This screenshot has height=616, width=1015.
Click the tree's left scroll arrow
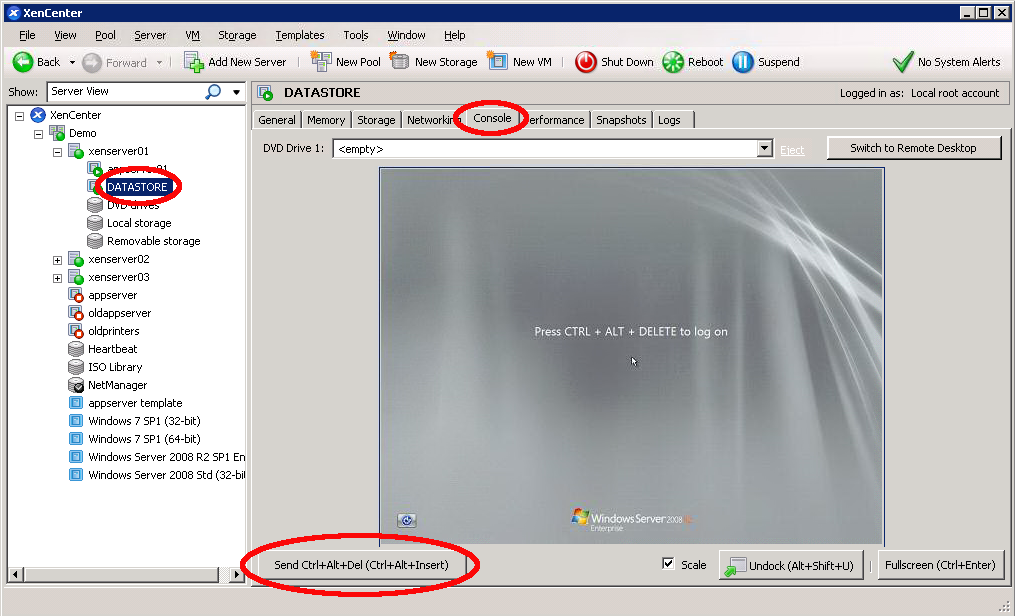[x=16, y=575]
